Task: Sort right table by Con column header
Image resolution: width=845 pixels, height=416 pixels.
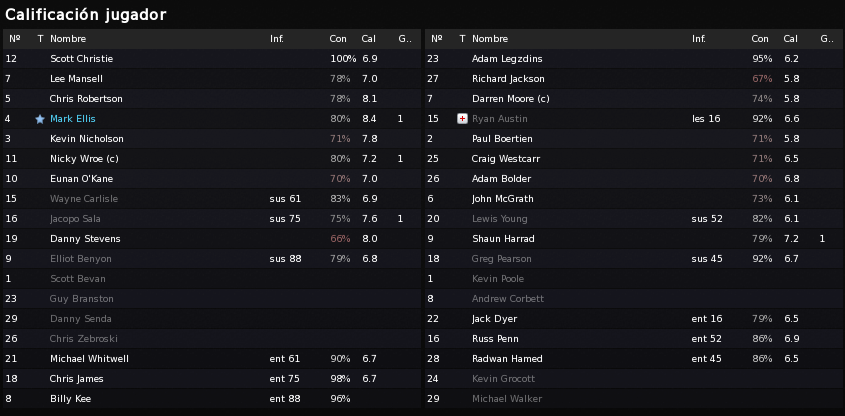Action: (x=760, y=39)
